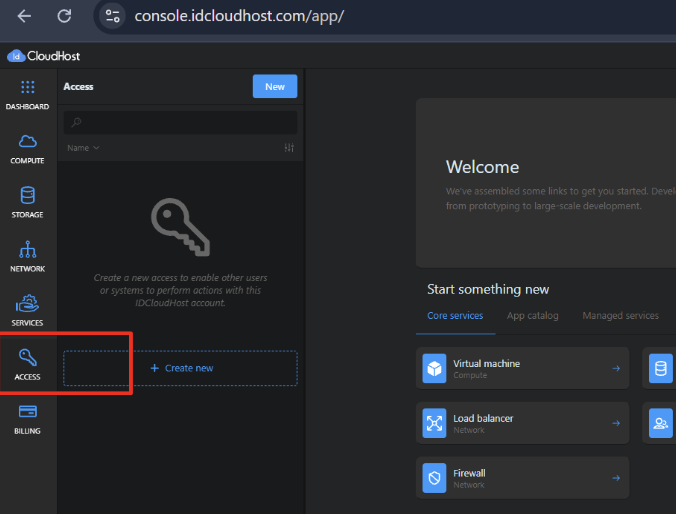The image size is (676, 514).
Task: Open the Dashboard sidebar section
Action: point(28,94)
